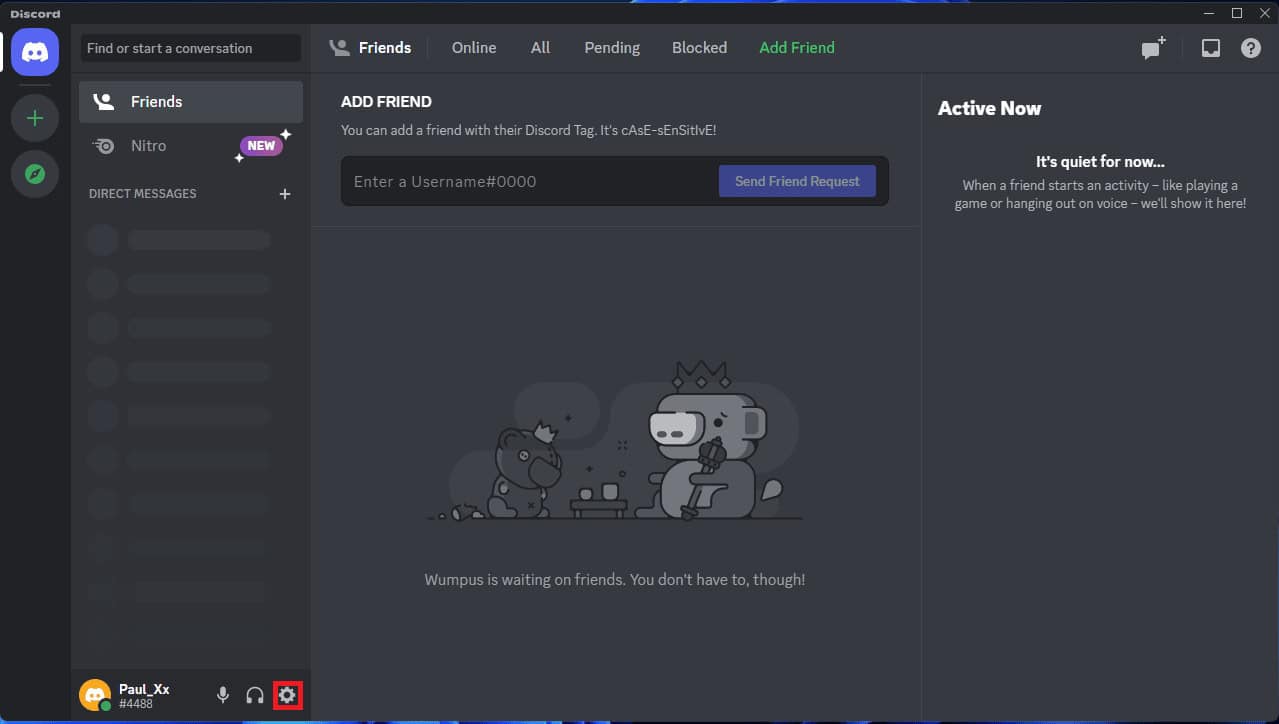
Task: Switch to the All friends tab
Action: (540, 48)
